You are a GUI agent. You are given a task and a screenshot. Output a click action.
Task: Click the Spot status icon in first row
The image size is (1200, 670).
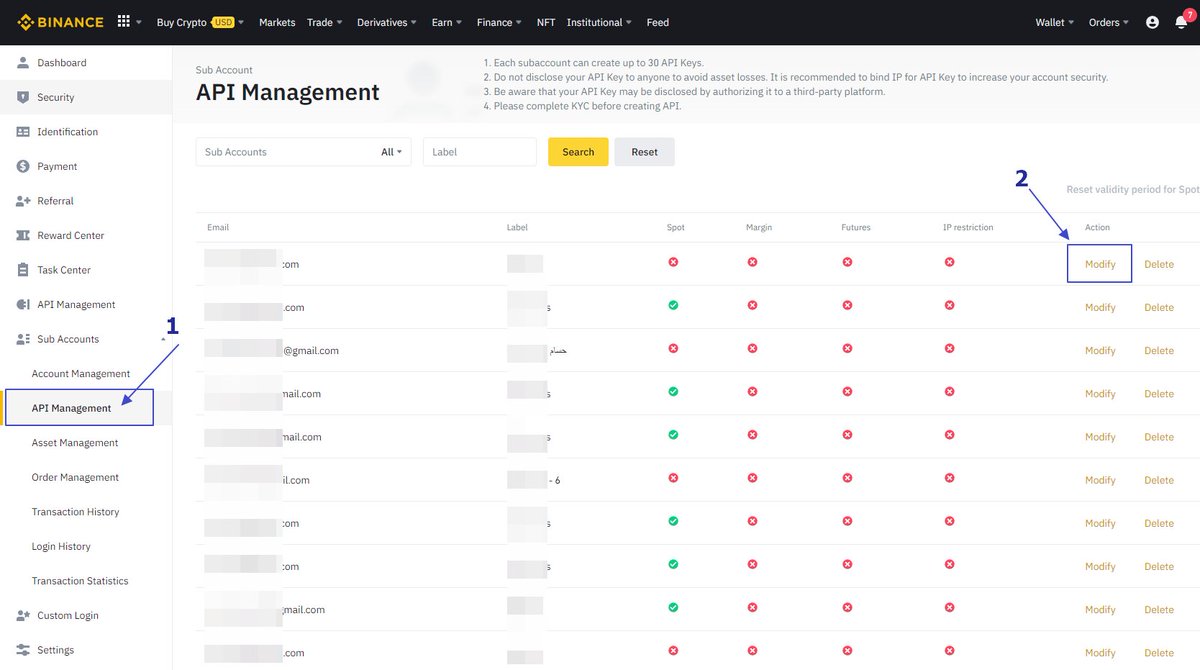[673, 262]
